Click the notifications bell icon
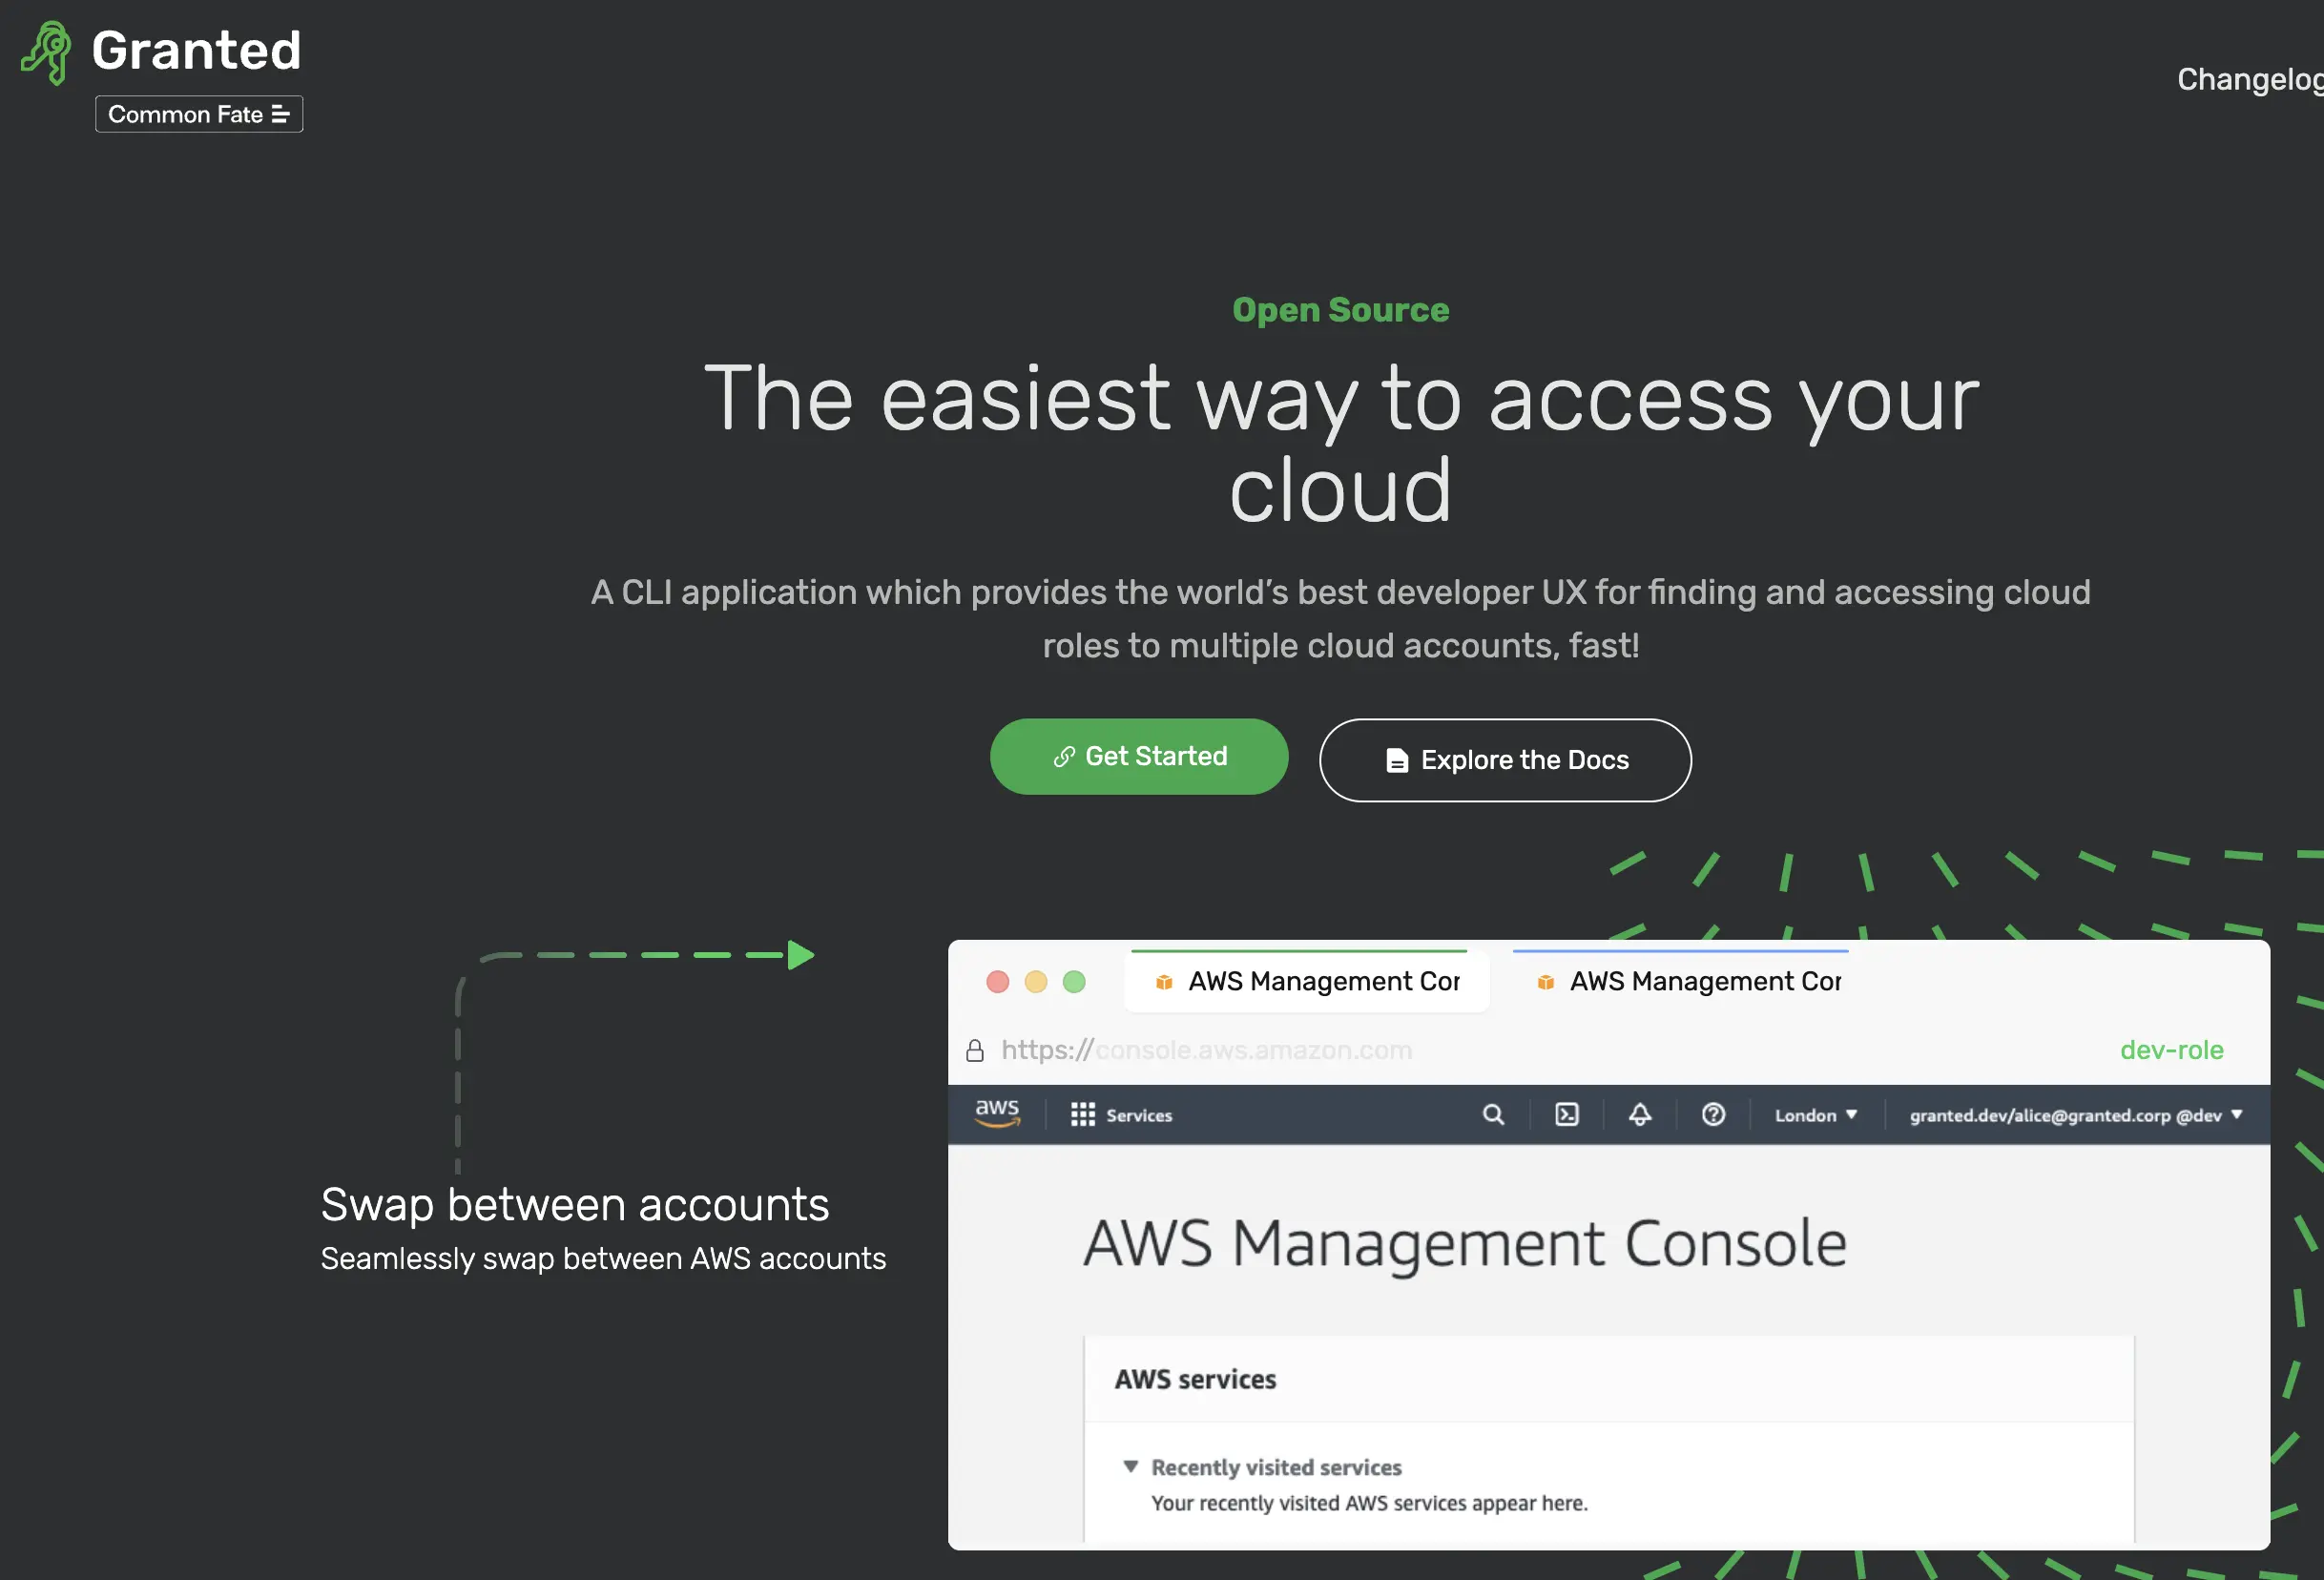The height and width of the screenshot is (1580, 2324). 1639,1114
